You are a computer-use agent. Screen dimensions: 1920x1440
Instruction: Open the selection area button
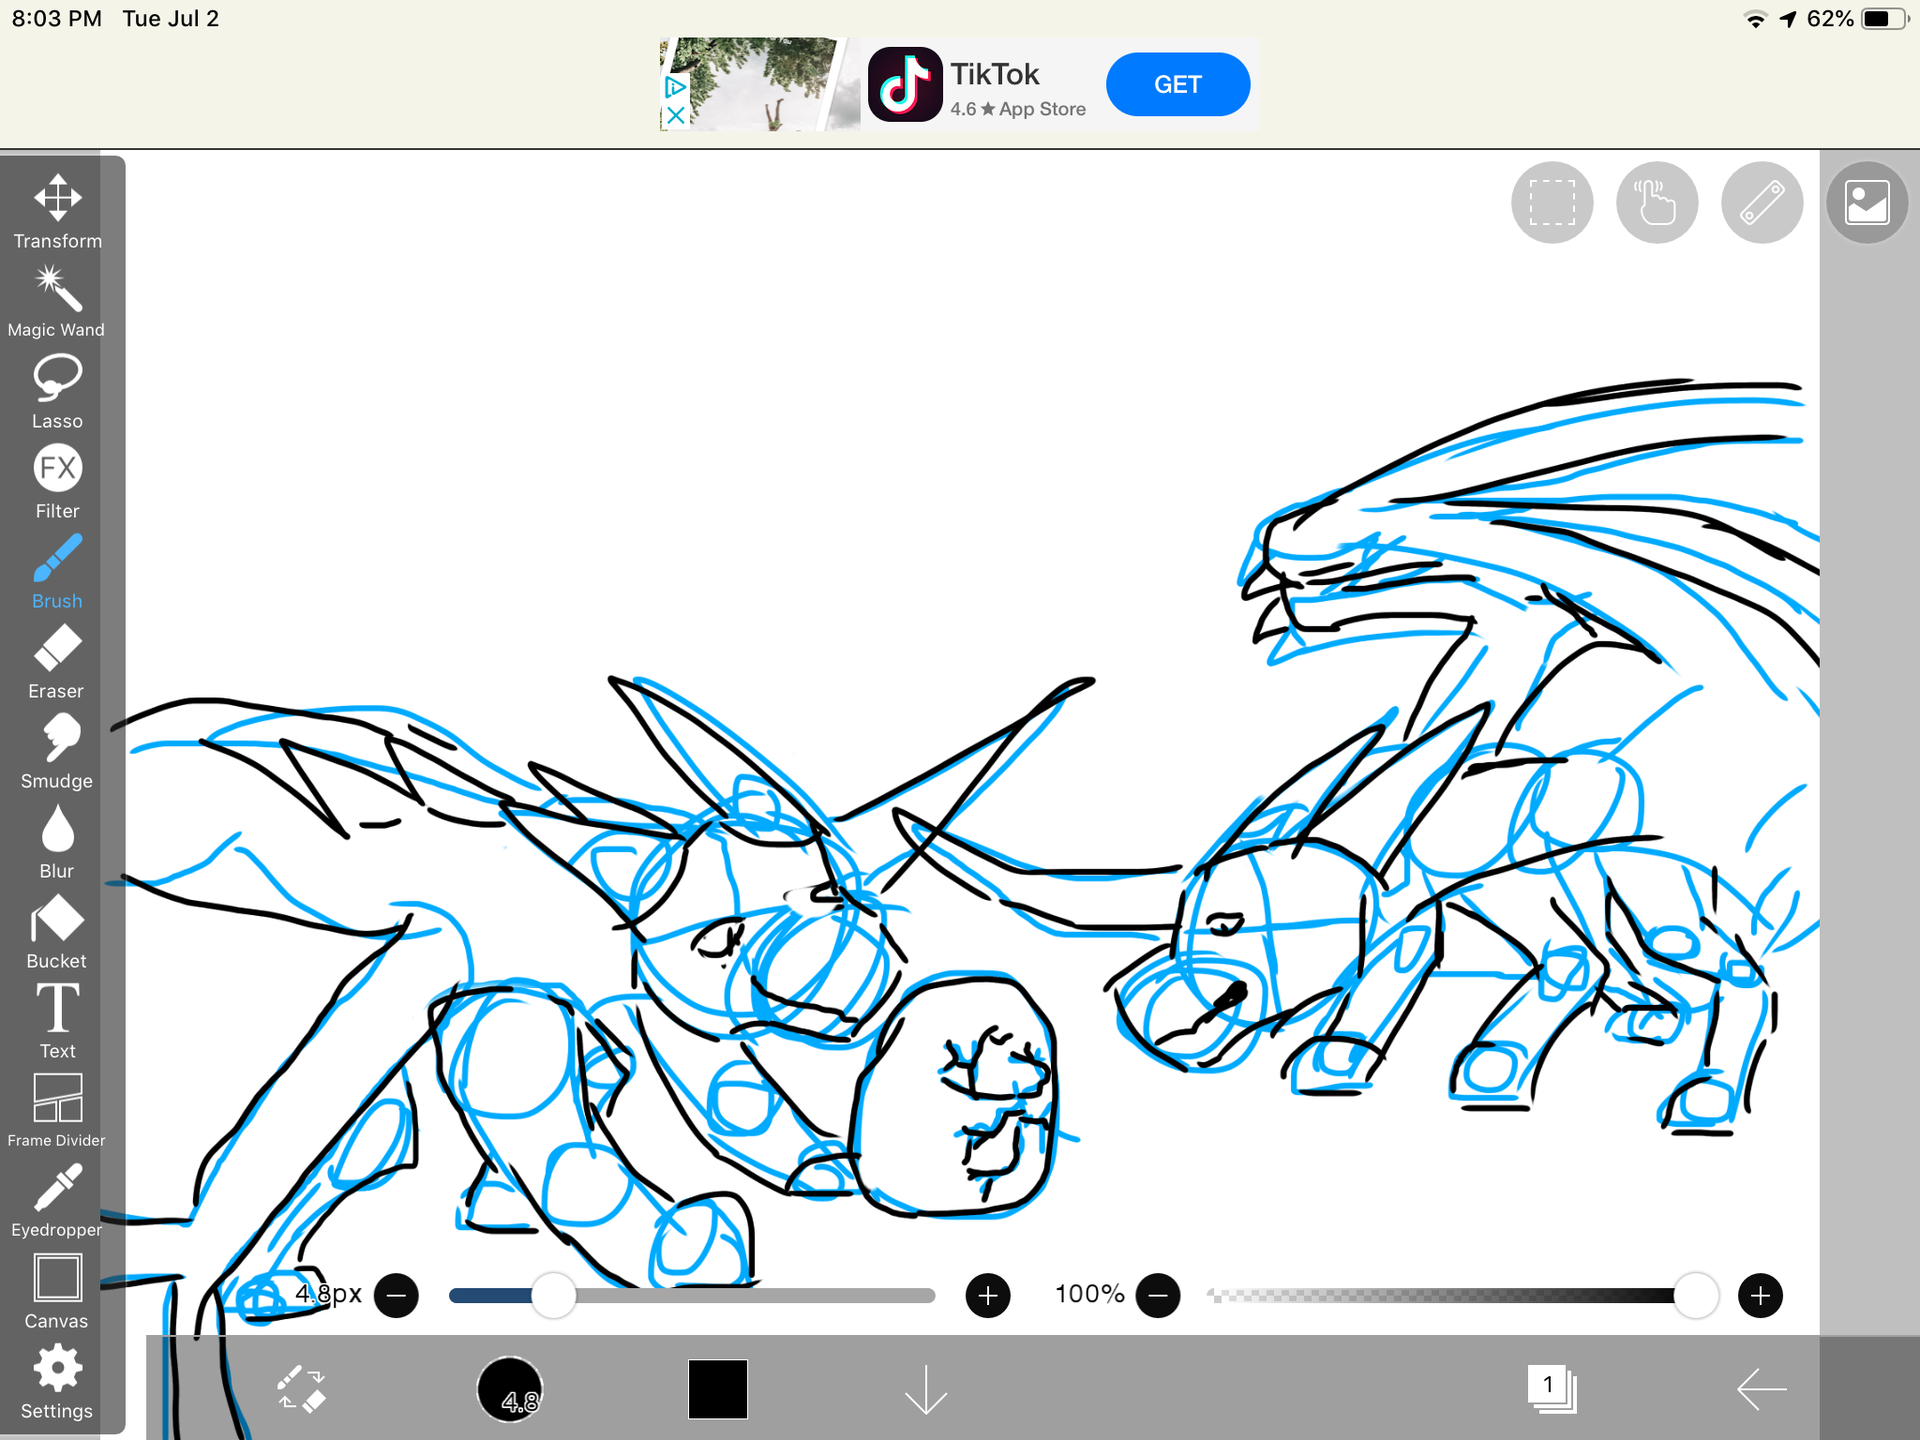pyautogui.click(x=1552, y=202)
